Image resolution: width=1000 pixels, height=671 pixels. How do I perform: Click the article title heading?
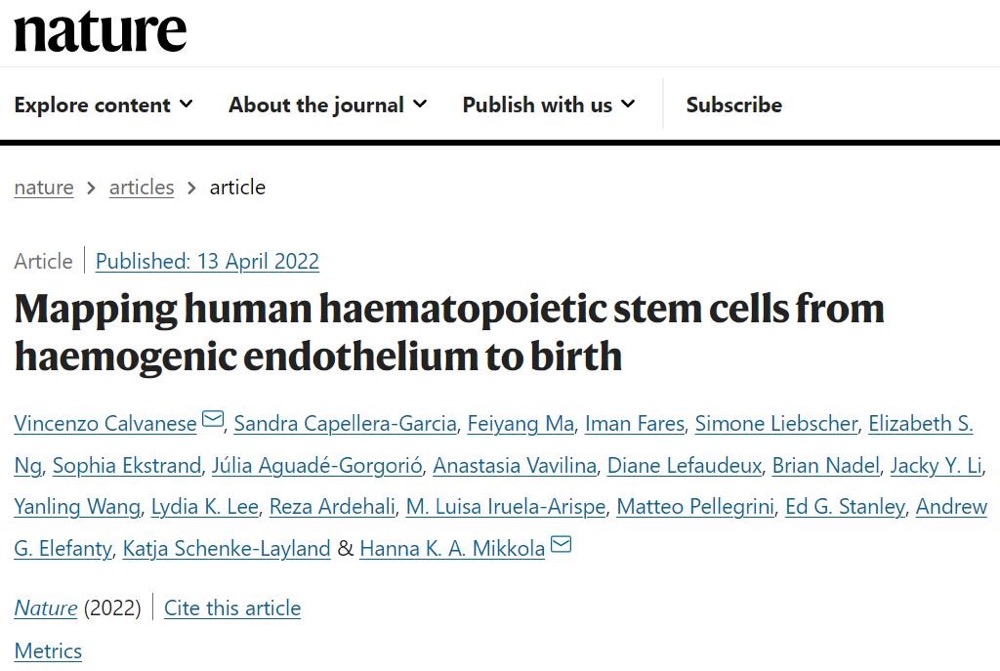(x=450, y=331)
